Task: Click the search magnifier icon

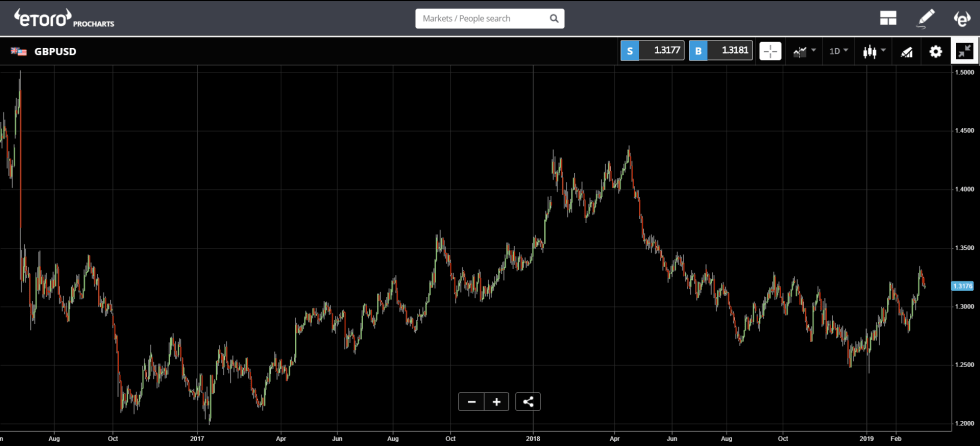Action: (554, 18)
